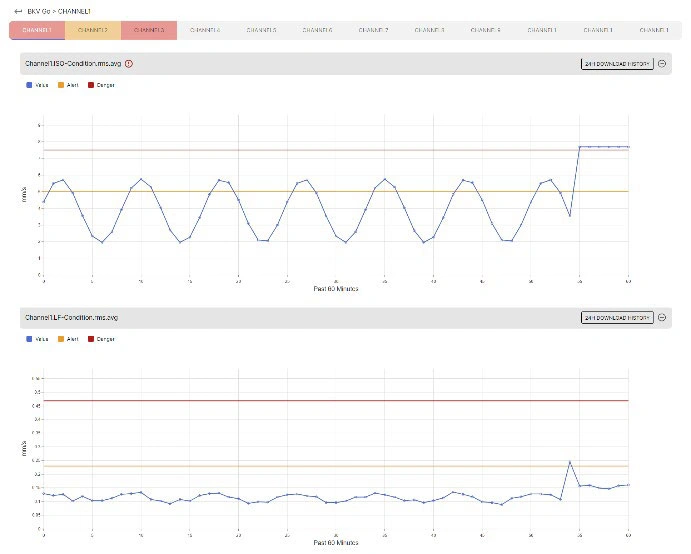This screenshot has height=554, width=691.
Task: Click the BKV Go breadcrumb link
Action: click(x=39, y=10)
